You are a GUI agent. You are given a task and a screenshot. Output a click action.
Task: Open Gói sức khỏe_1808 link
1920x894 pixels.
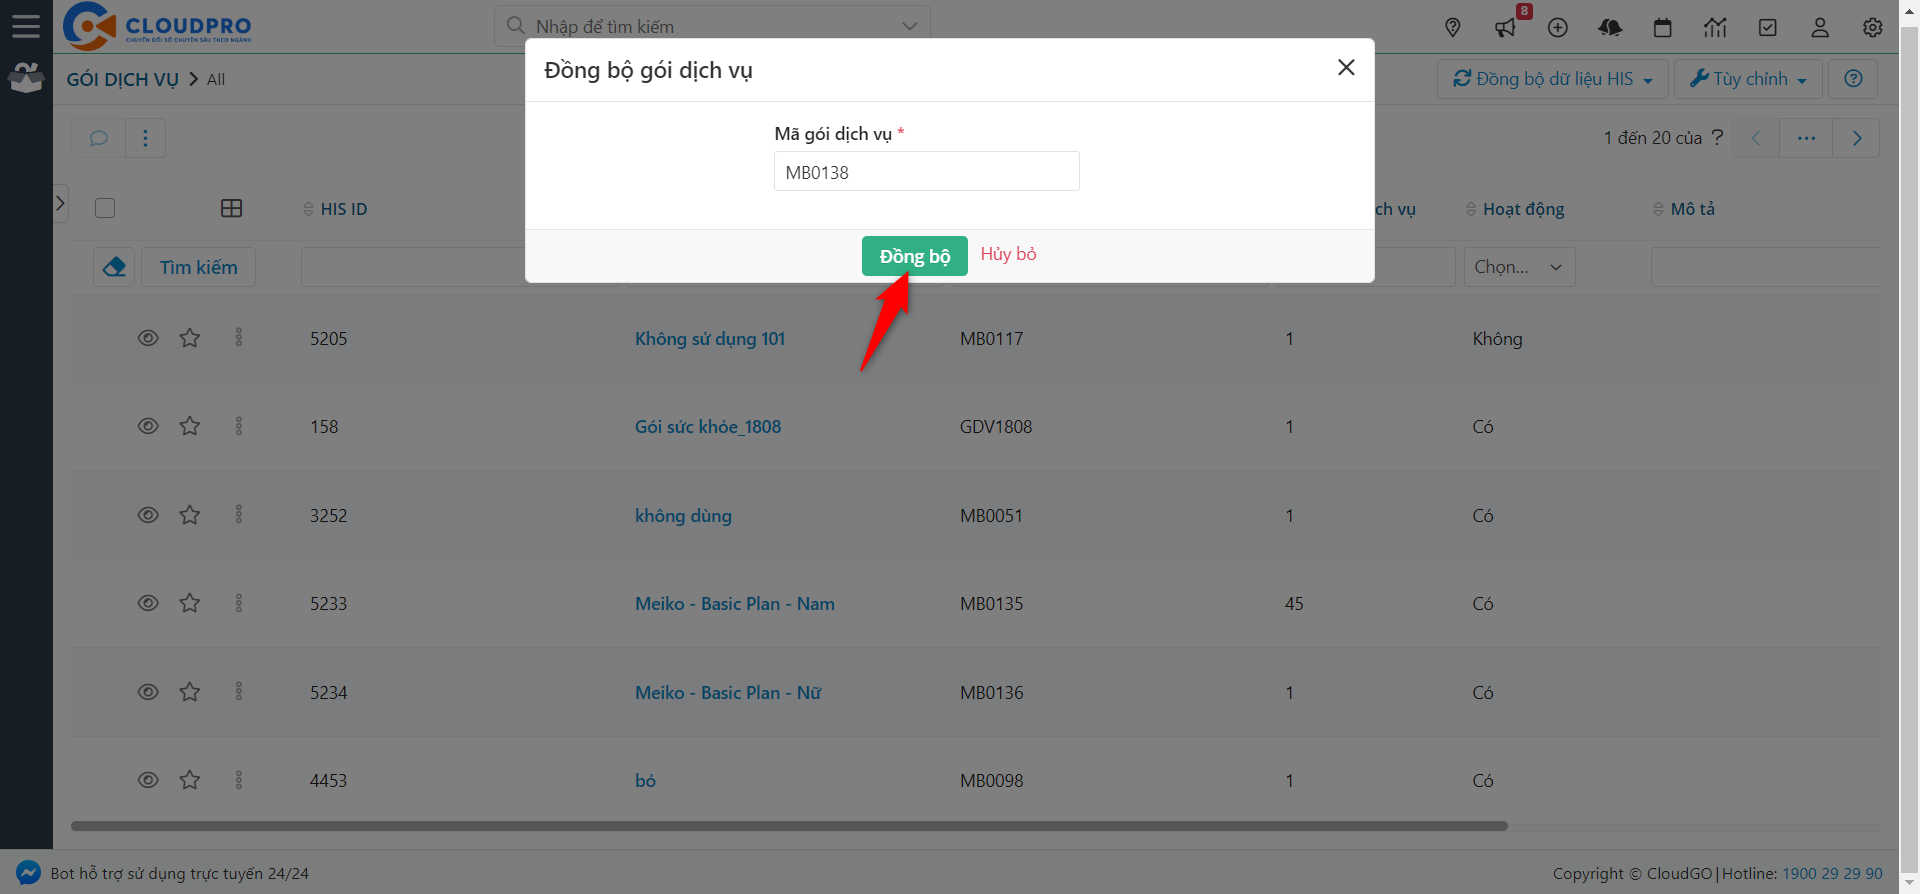point(708,427)
